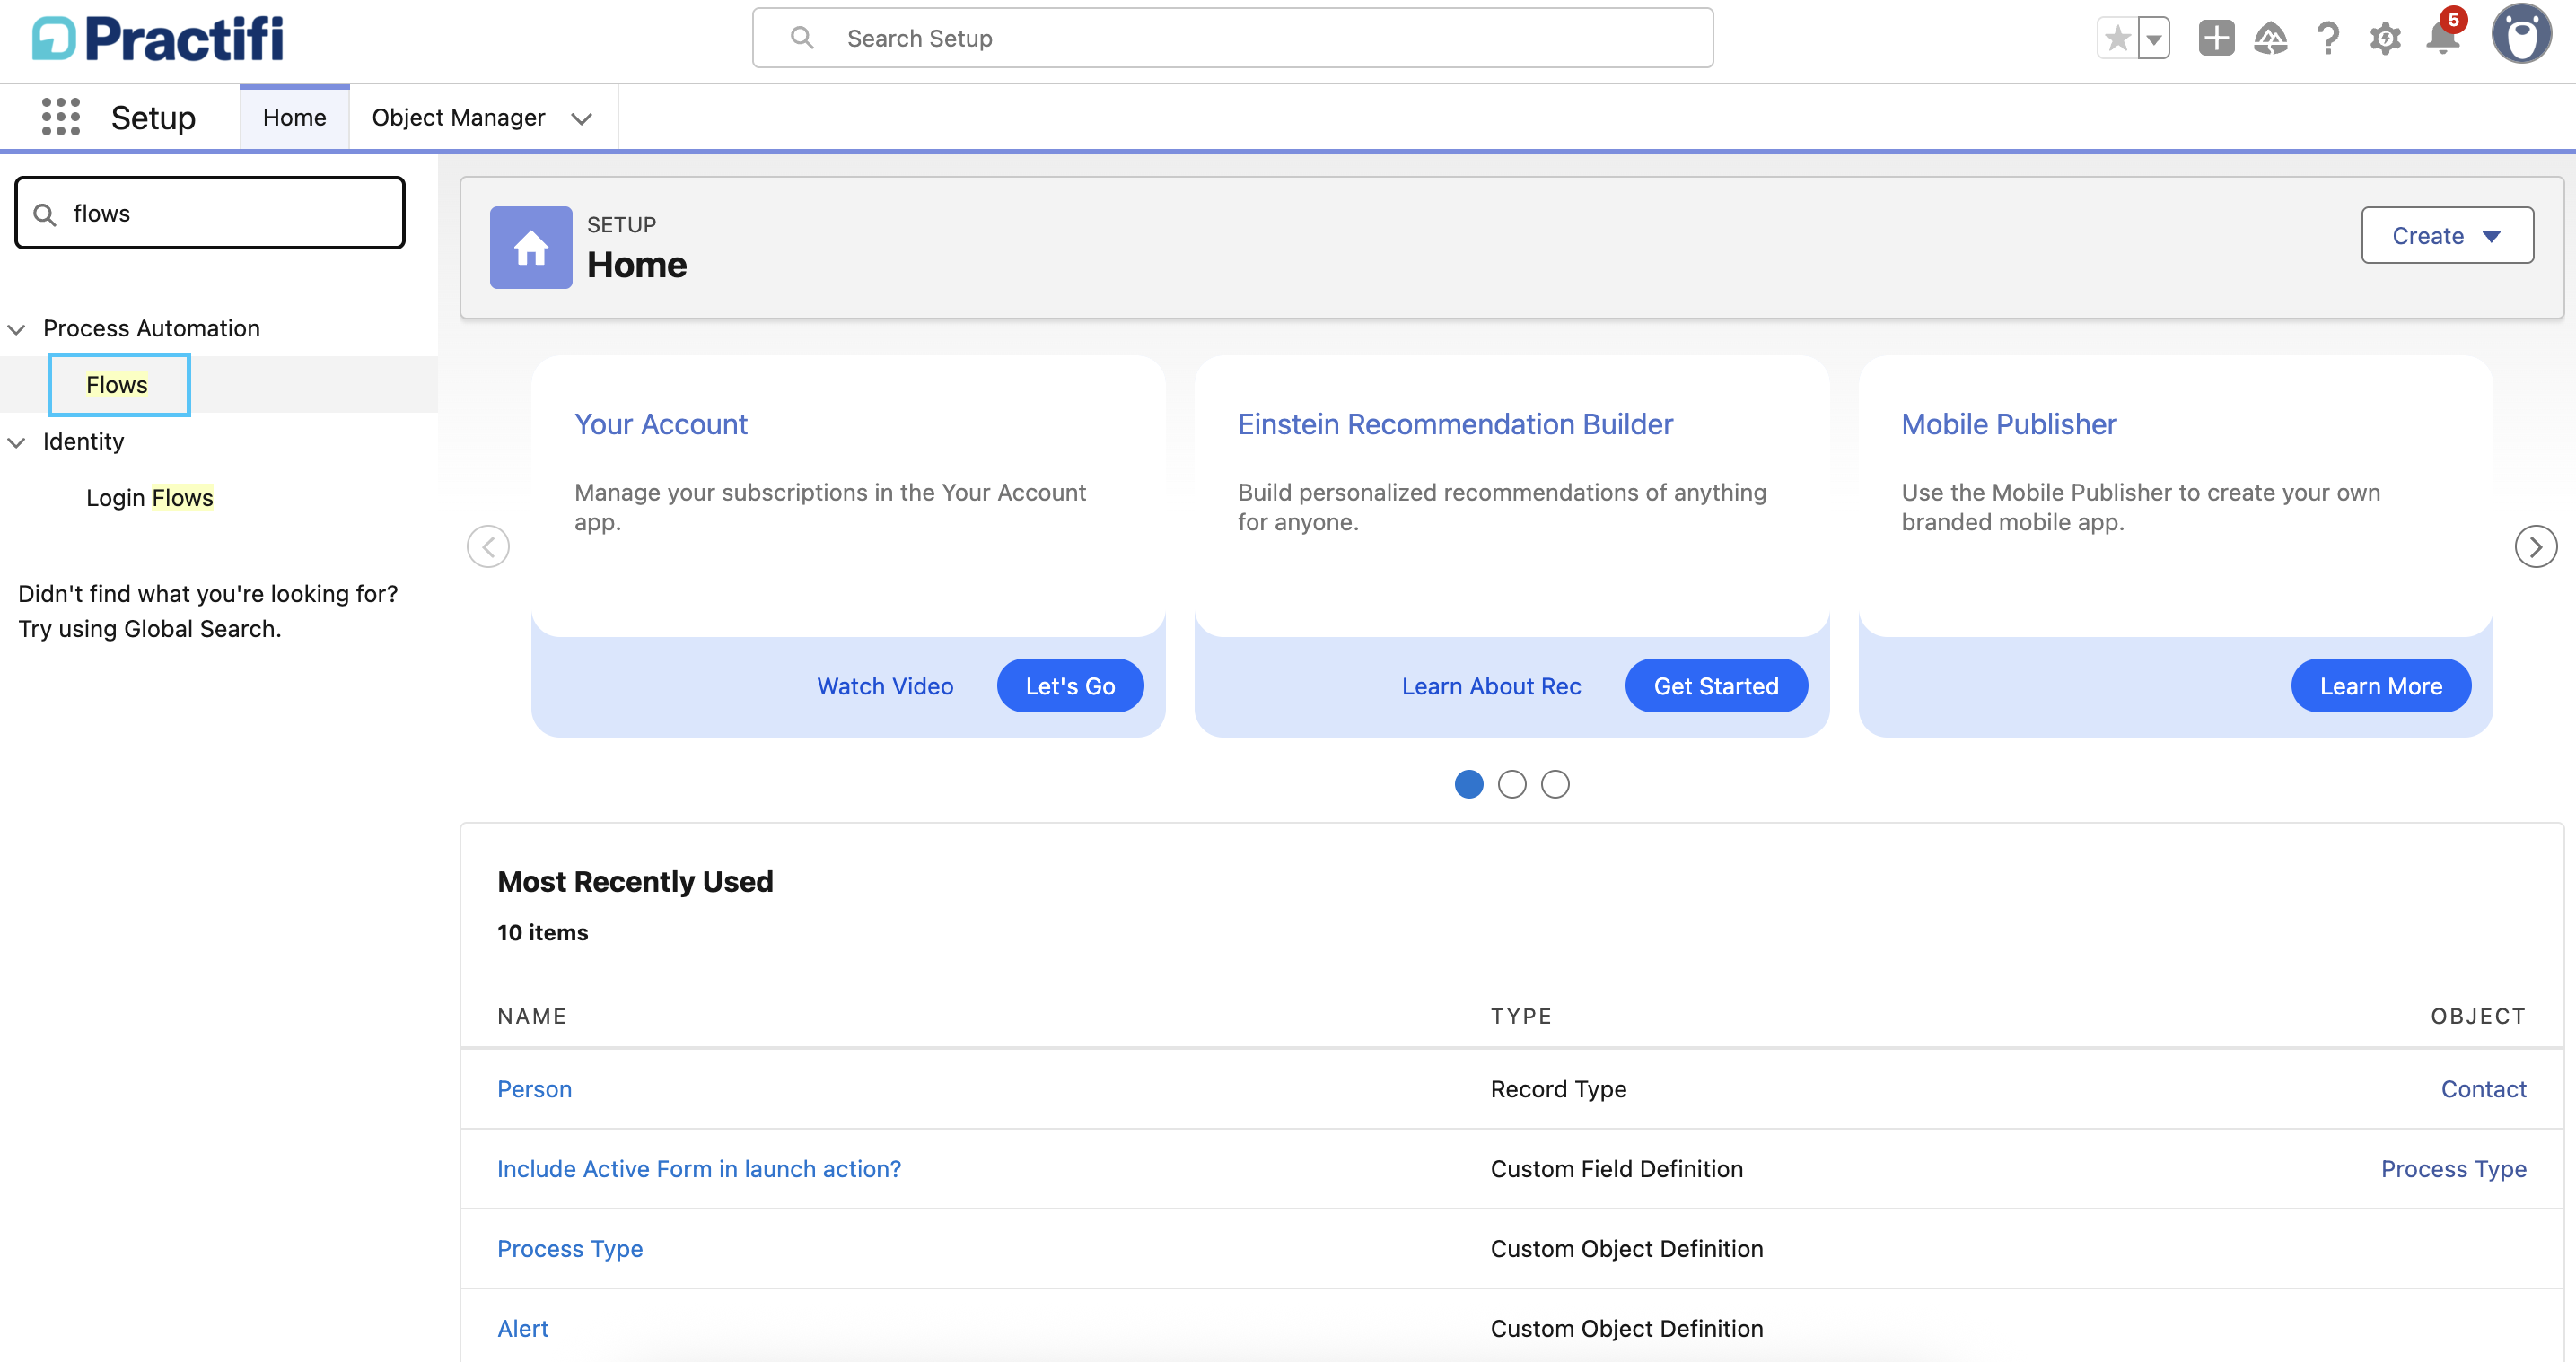Open the Favorites list dropdown arrow
The image size is (2576, 1362).
2153,39
